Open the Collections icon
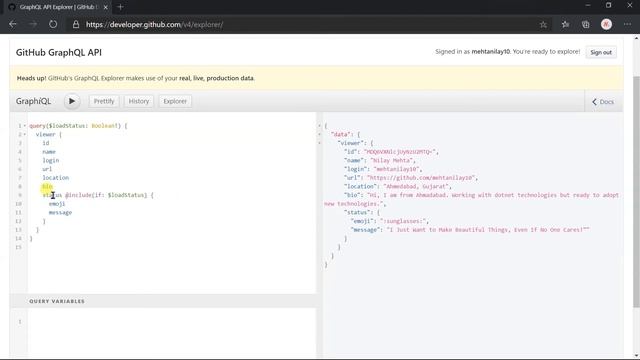 586,24
